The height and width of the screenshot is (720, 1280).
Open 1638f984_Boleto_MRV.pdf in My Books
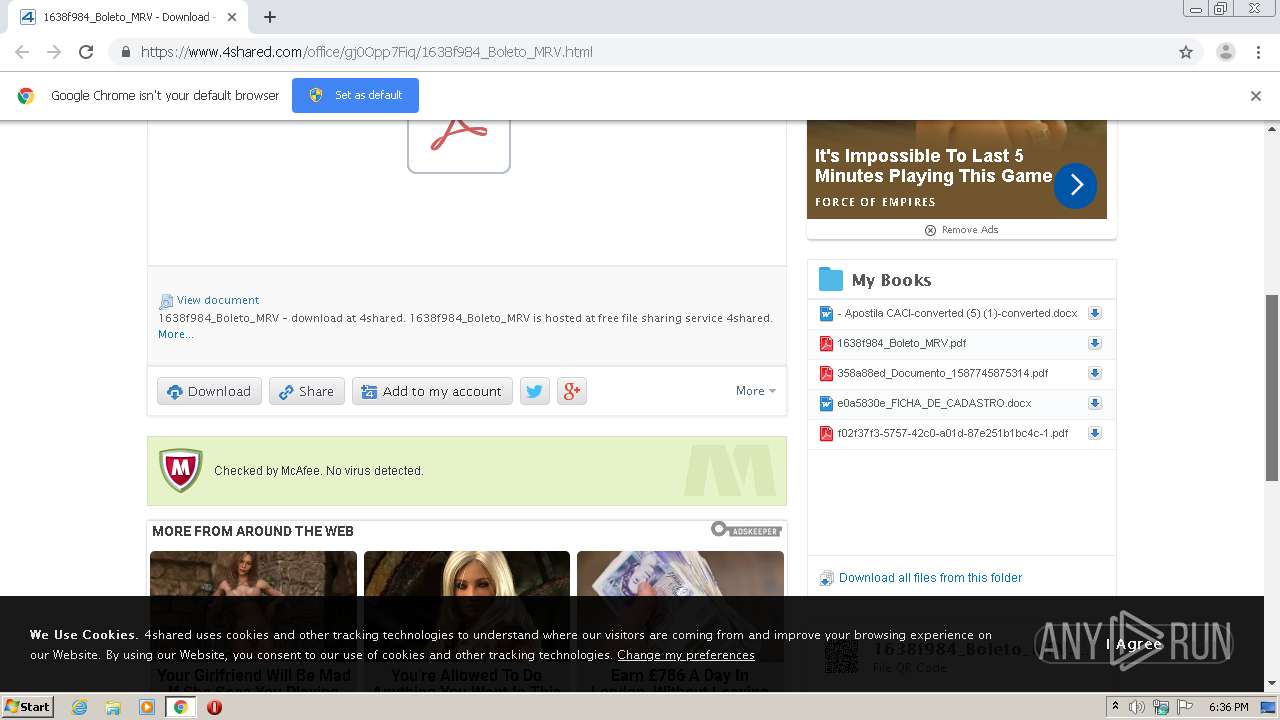901,343
